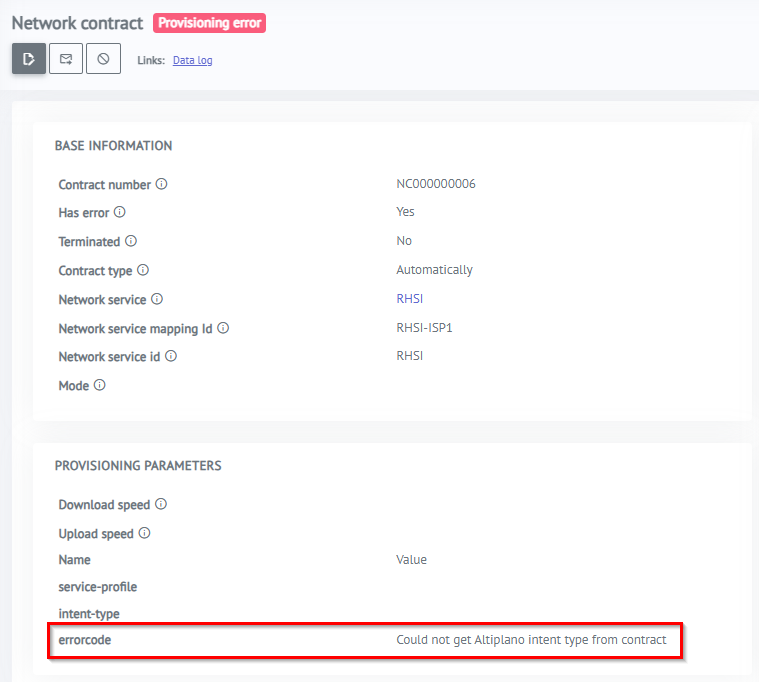Screen dimensions: 759x682
Task: Click info icon next to Network service mapping Id
Action: (x=223, y=328)
